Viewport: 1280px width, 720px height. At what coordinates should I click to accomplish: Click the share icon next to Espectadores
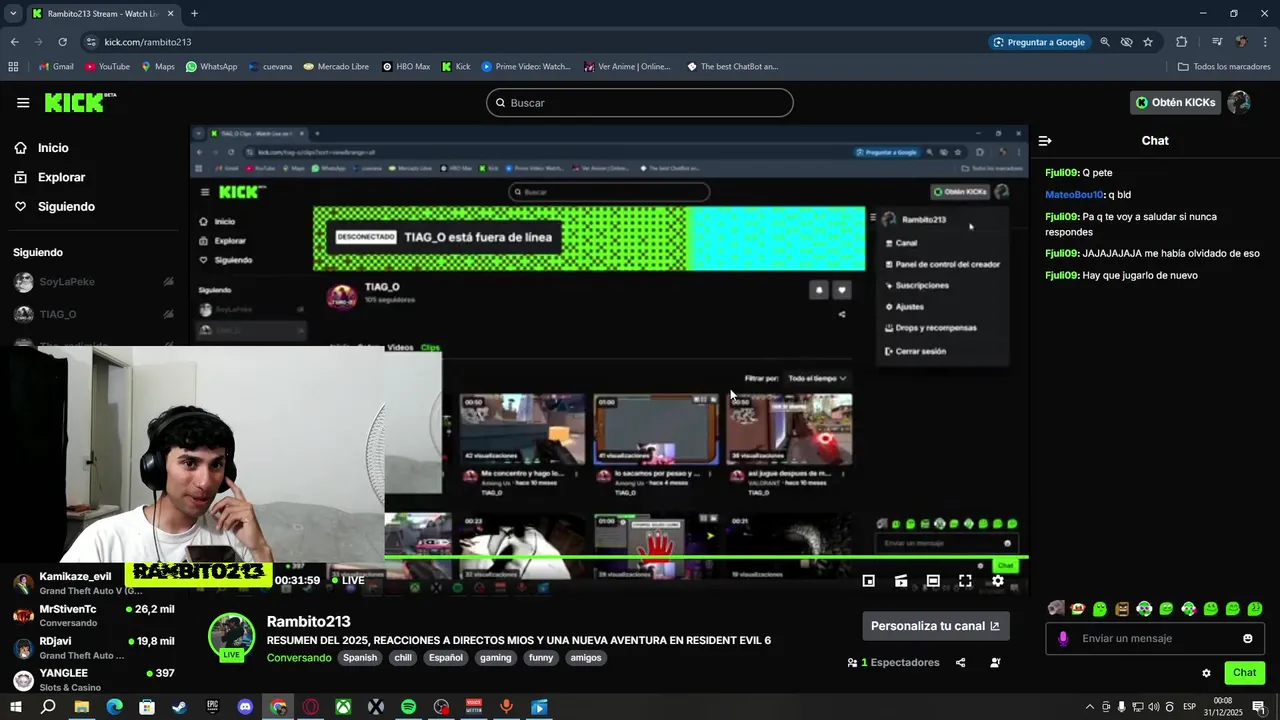tap(961, 662)
